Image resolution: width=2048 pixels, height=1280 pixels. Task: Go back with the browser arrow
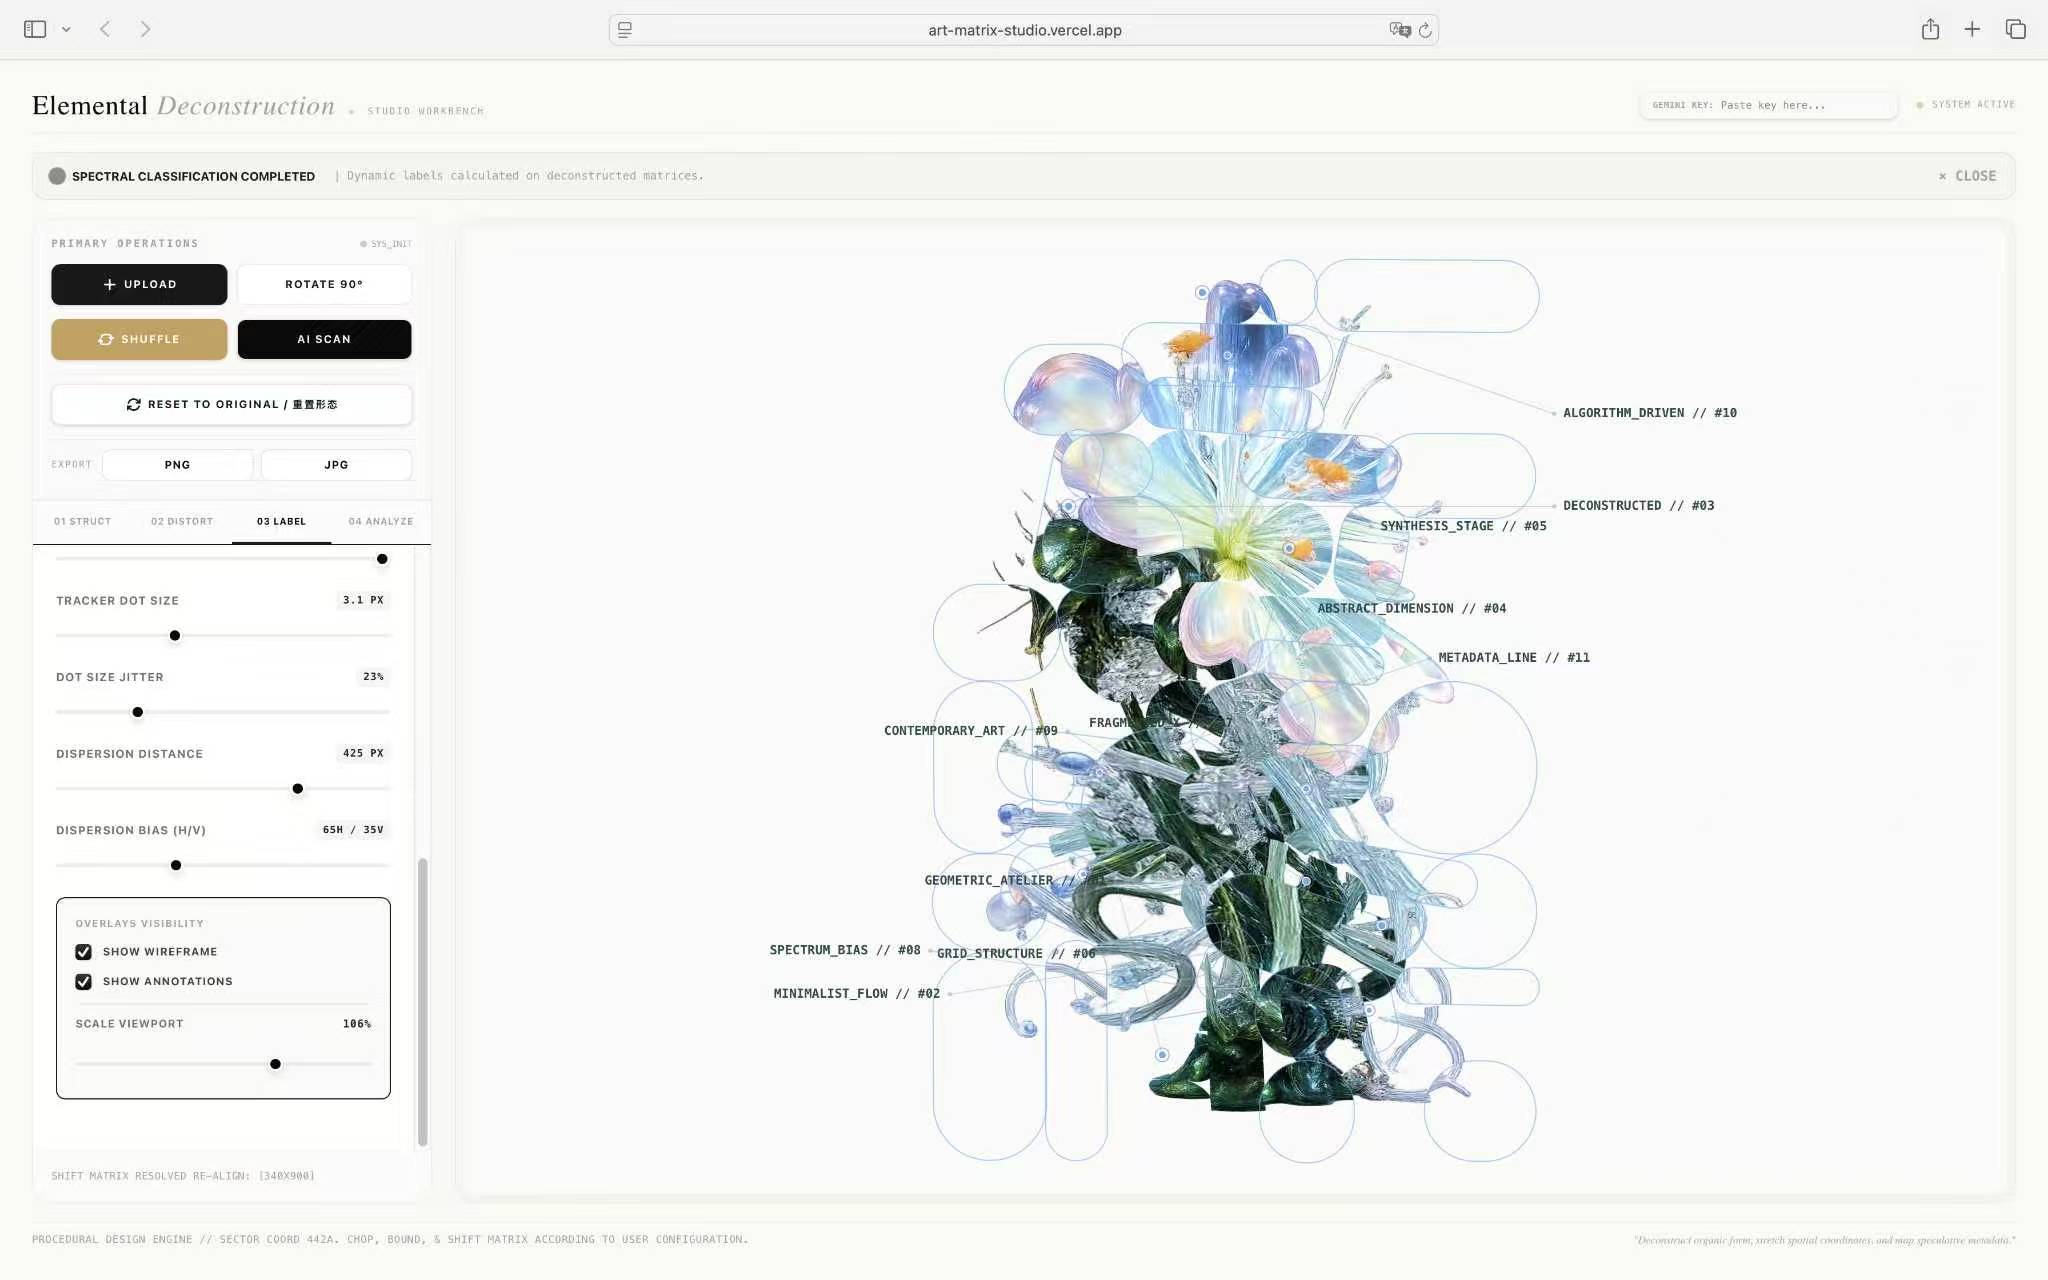click(105, 29)
